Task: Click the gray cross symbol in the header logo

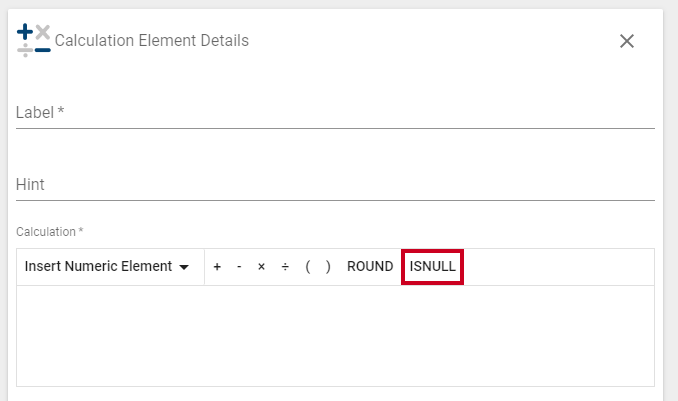Action: click(x=43, y=32)
